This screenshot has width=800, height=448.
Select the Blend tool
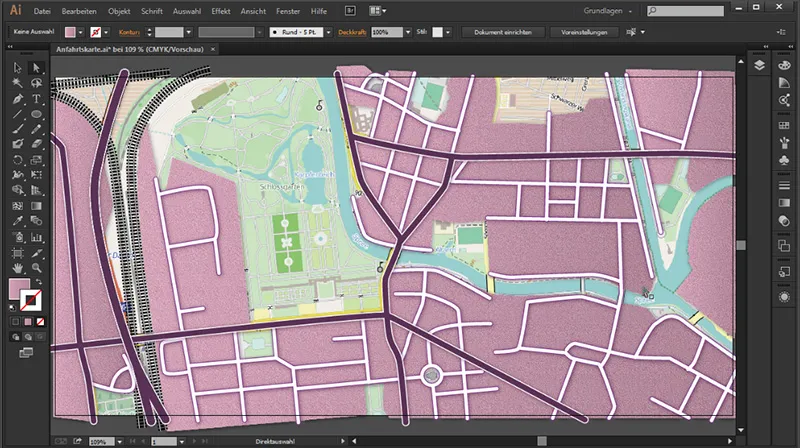(x=36, y=221)
